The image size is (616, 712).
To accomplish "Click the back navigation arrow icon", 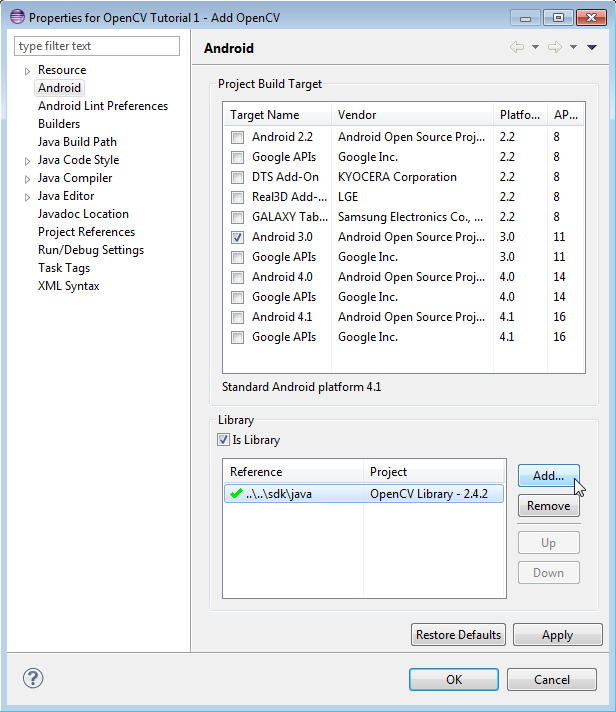I will click(x=517, y=47).
